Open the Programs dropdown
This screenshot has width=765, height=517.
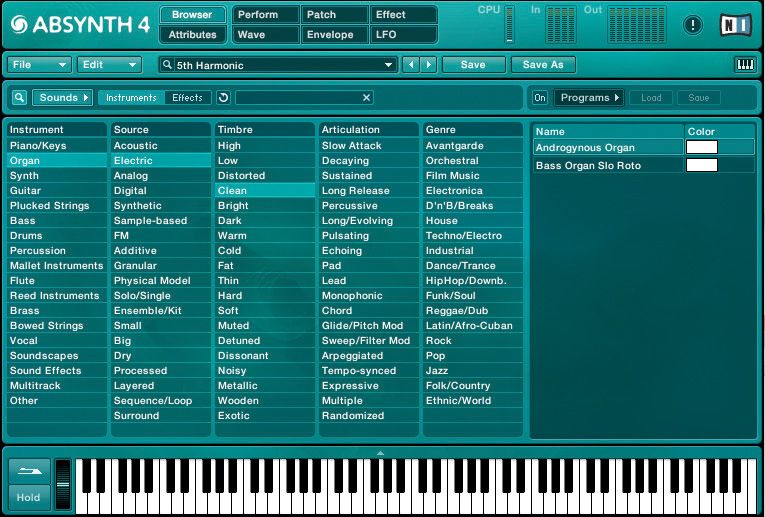589,98
